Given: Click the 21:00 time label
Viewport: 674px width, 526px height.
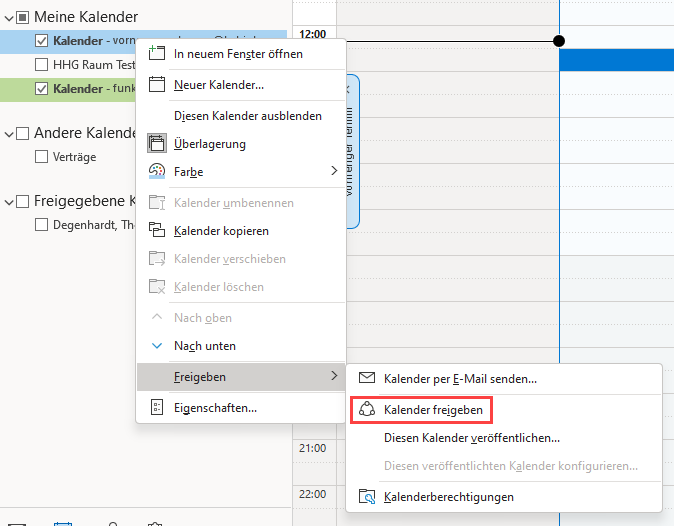Looking at the screenshot, I should pos(312,448).
